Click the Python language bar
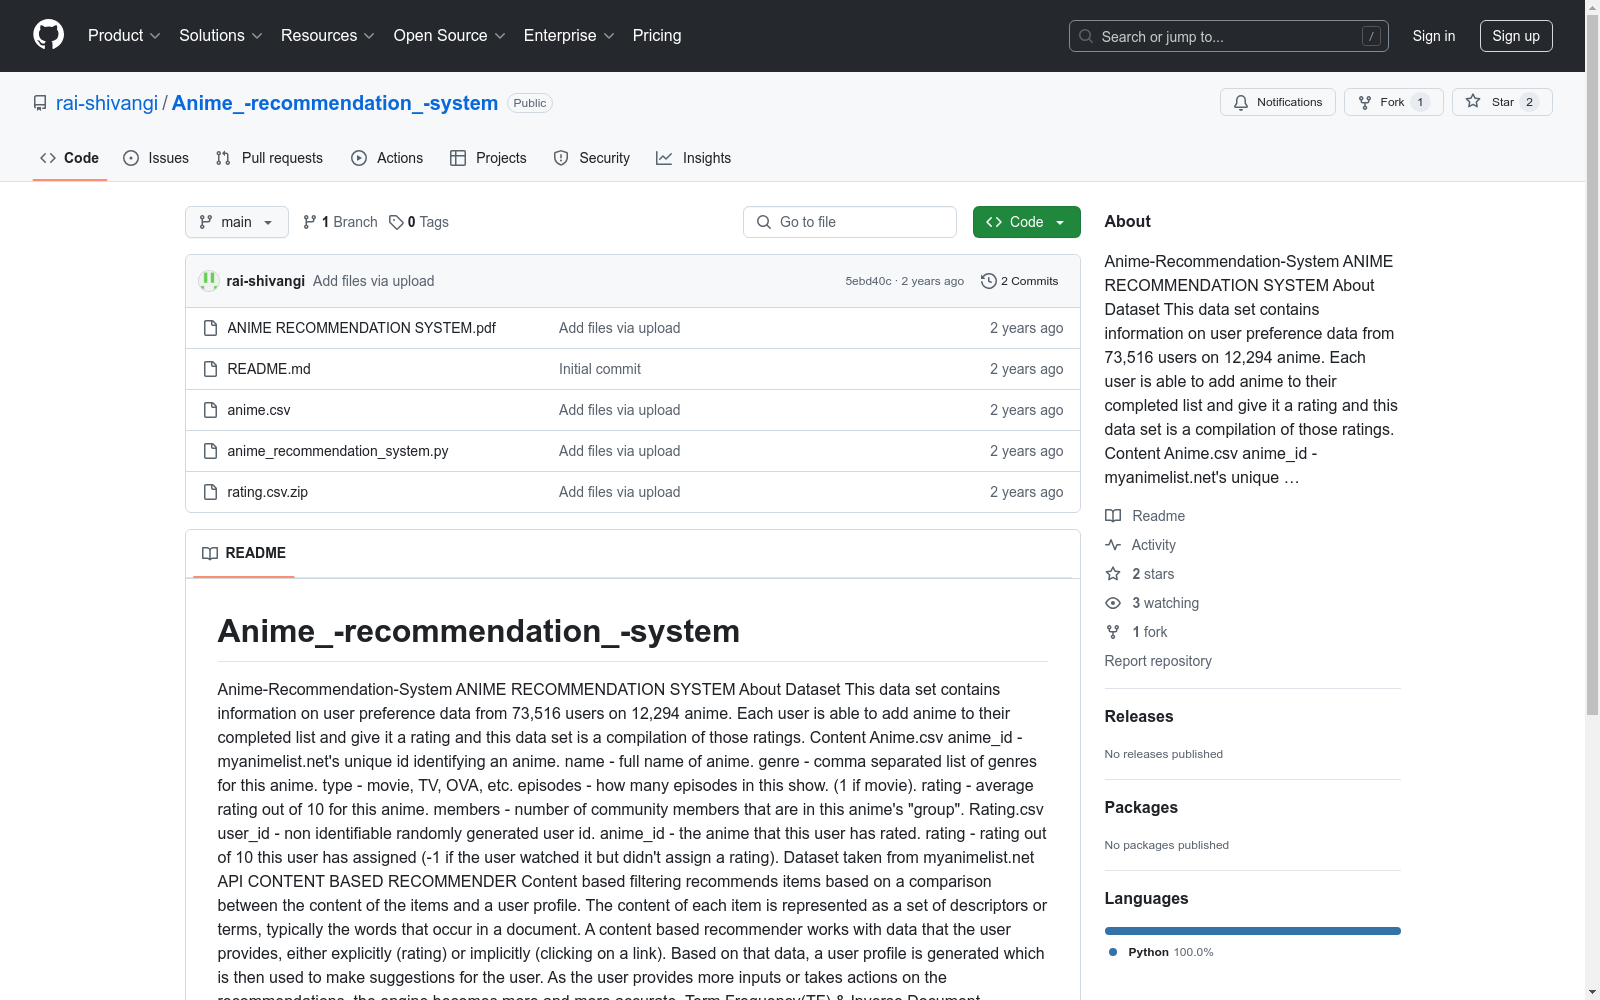This screenshot has width=1600, height=1000. (x=1253, y=931)
